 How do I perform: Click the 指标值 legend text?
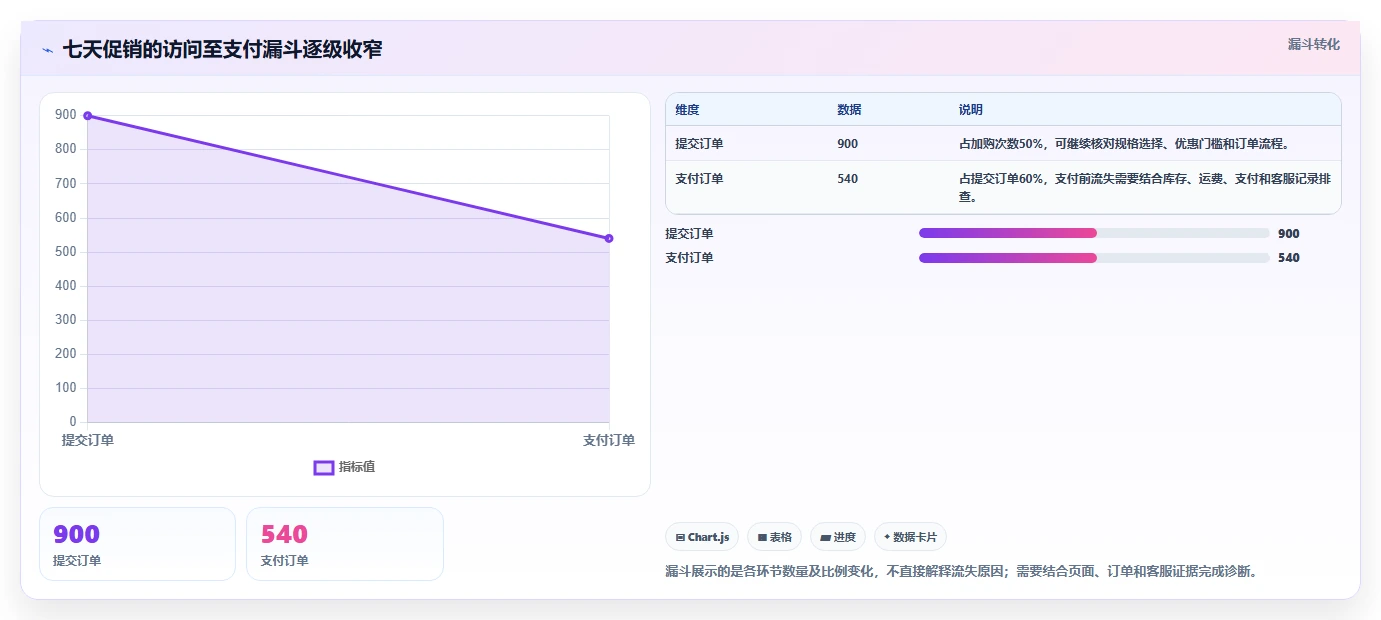[x=357, y=467]
